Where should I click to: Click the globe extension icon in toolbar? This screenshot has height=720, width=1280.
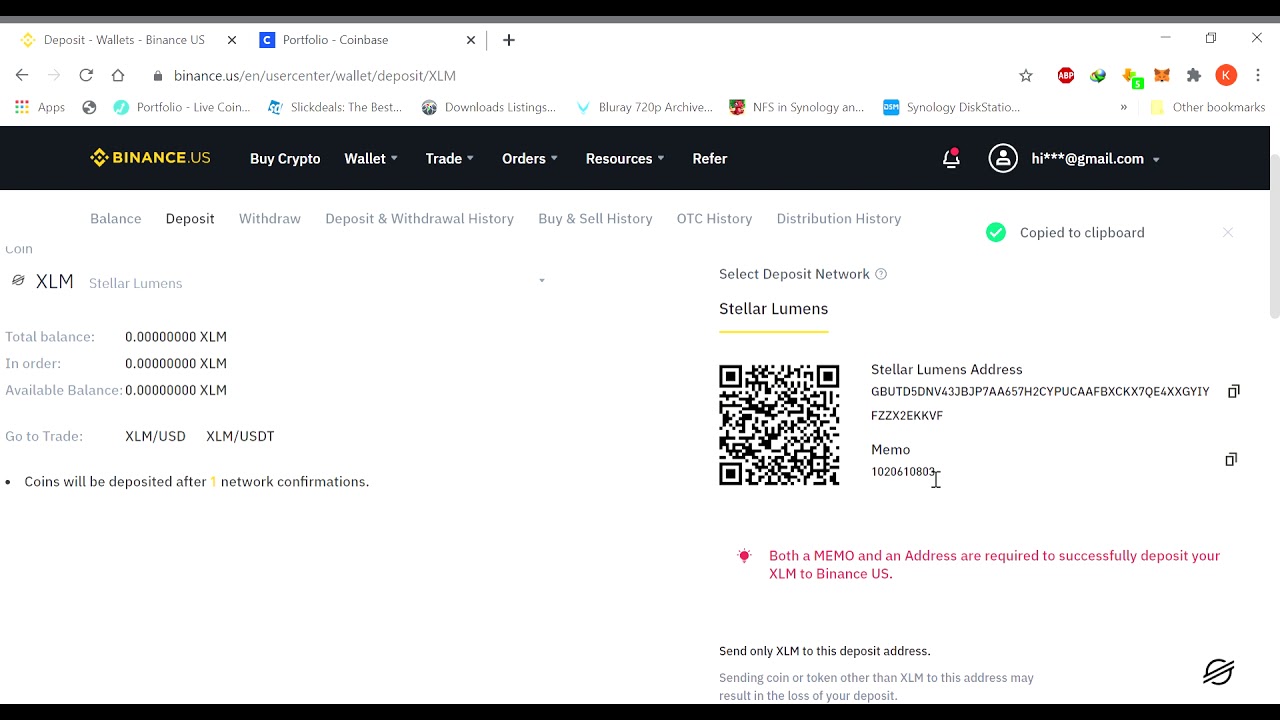pos(1098,76)
